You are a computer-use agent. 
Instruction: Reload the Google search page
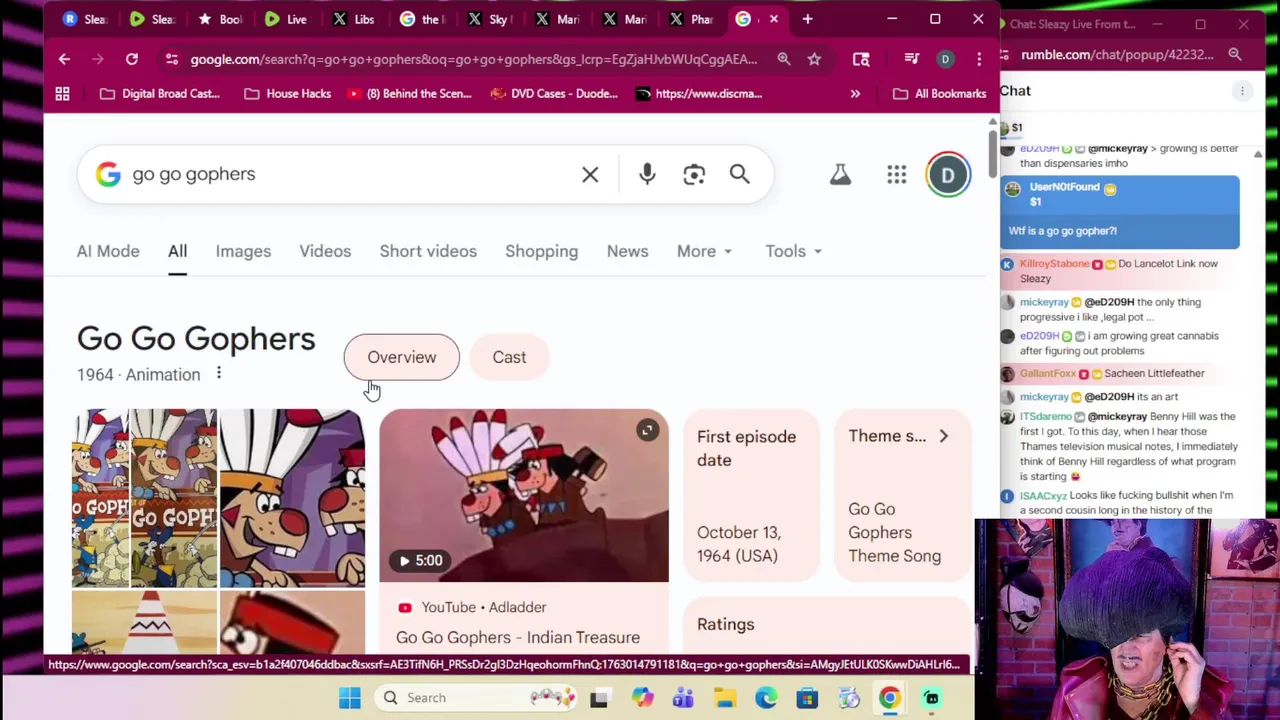131,59
